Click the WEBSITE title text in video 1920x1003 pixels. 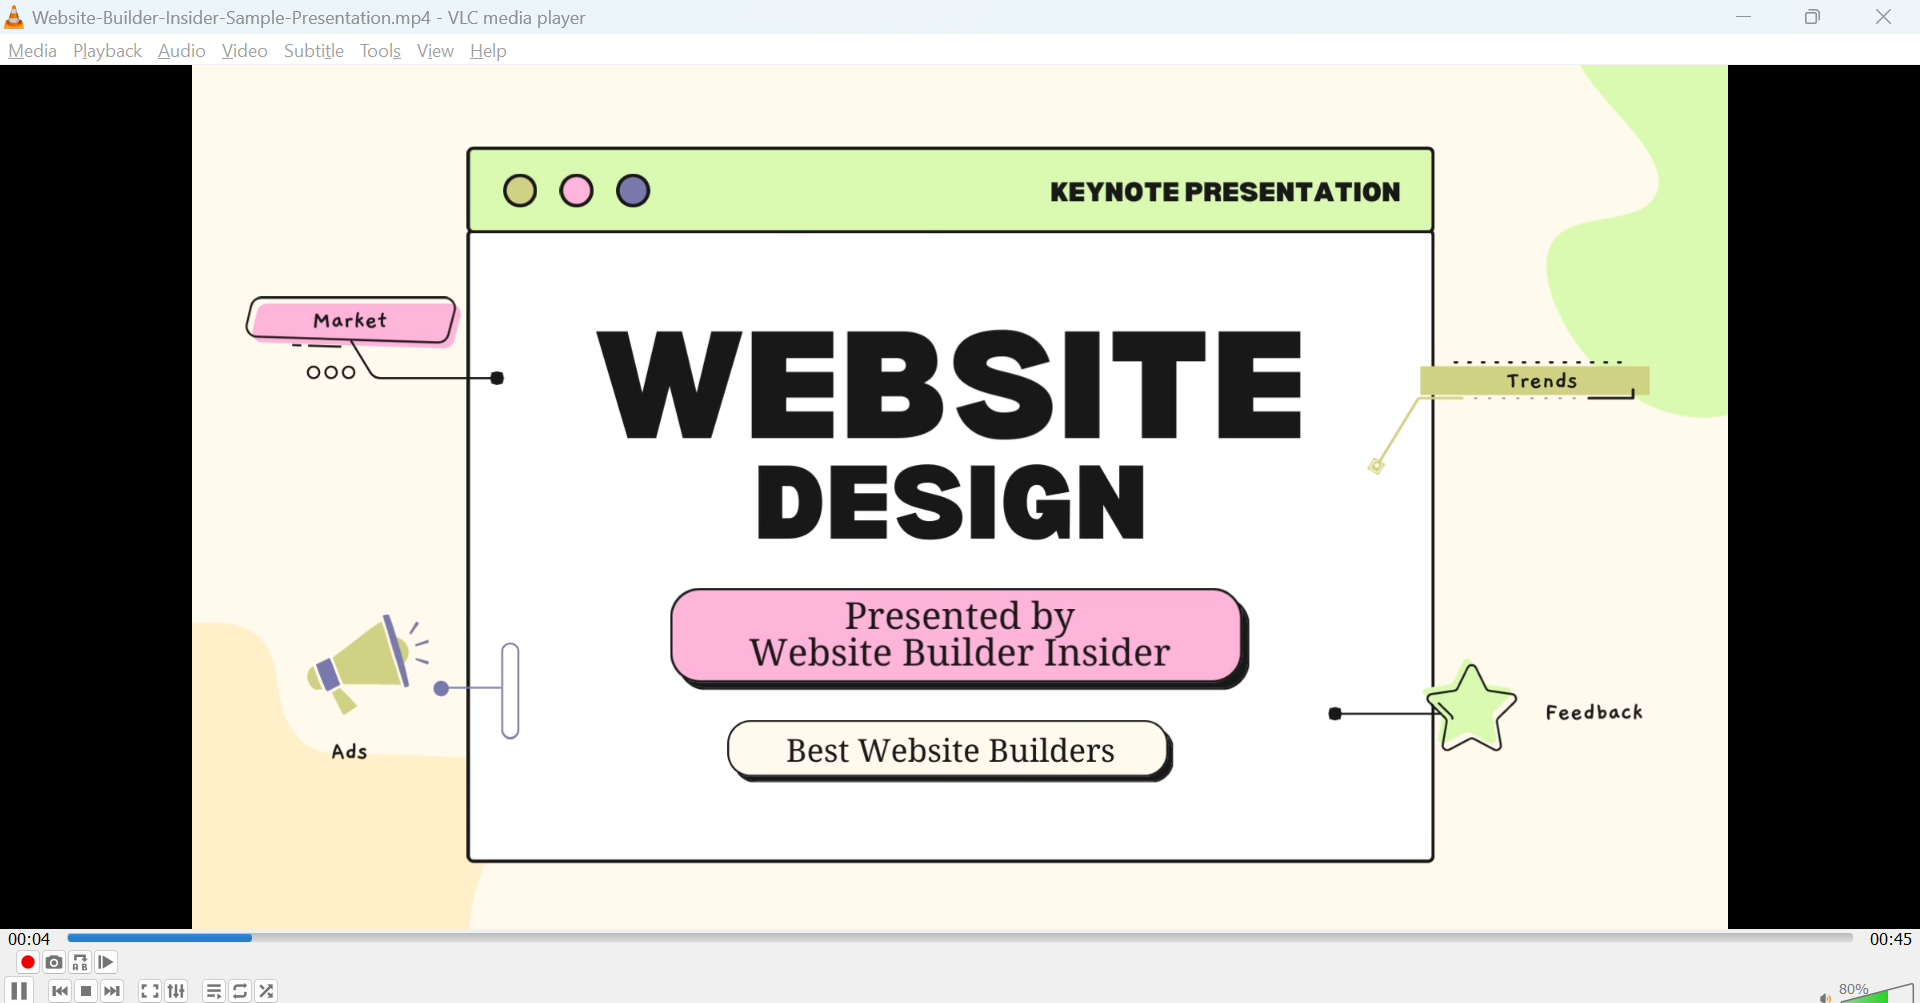(950, 385)
